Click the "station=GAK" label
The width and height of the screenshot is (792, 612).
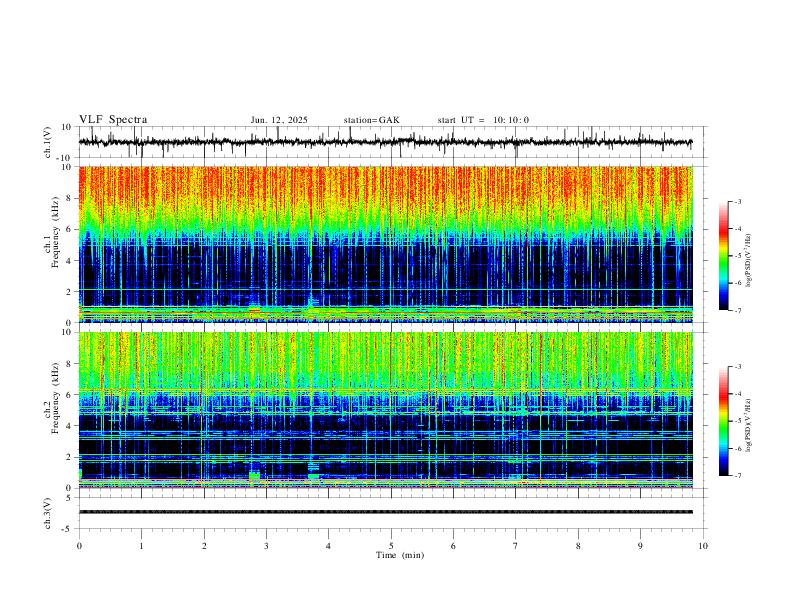tap(372, 120)
